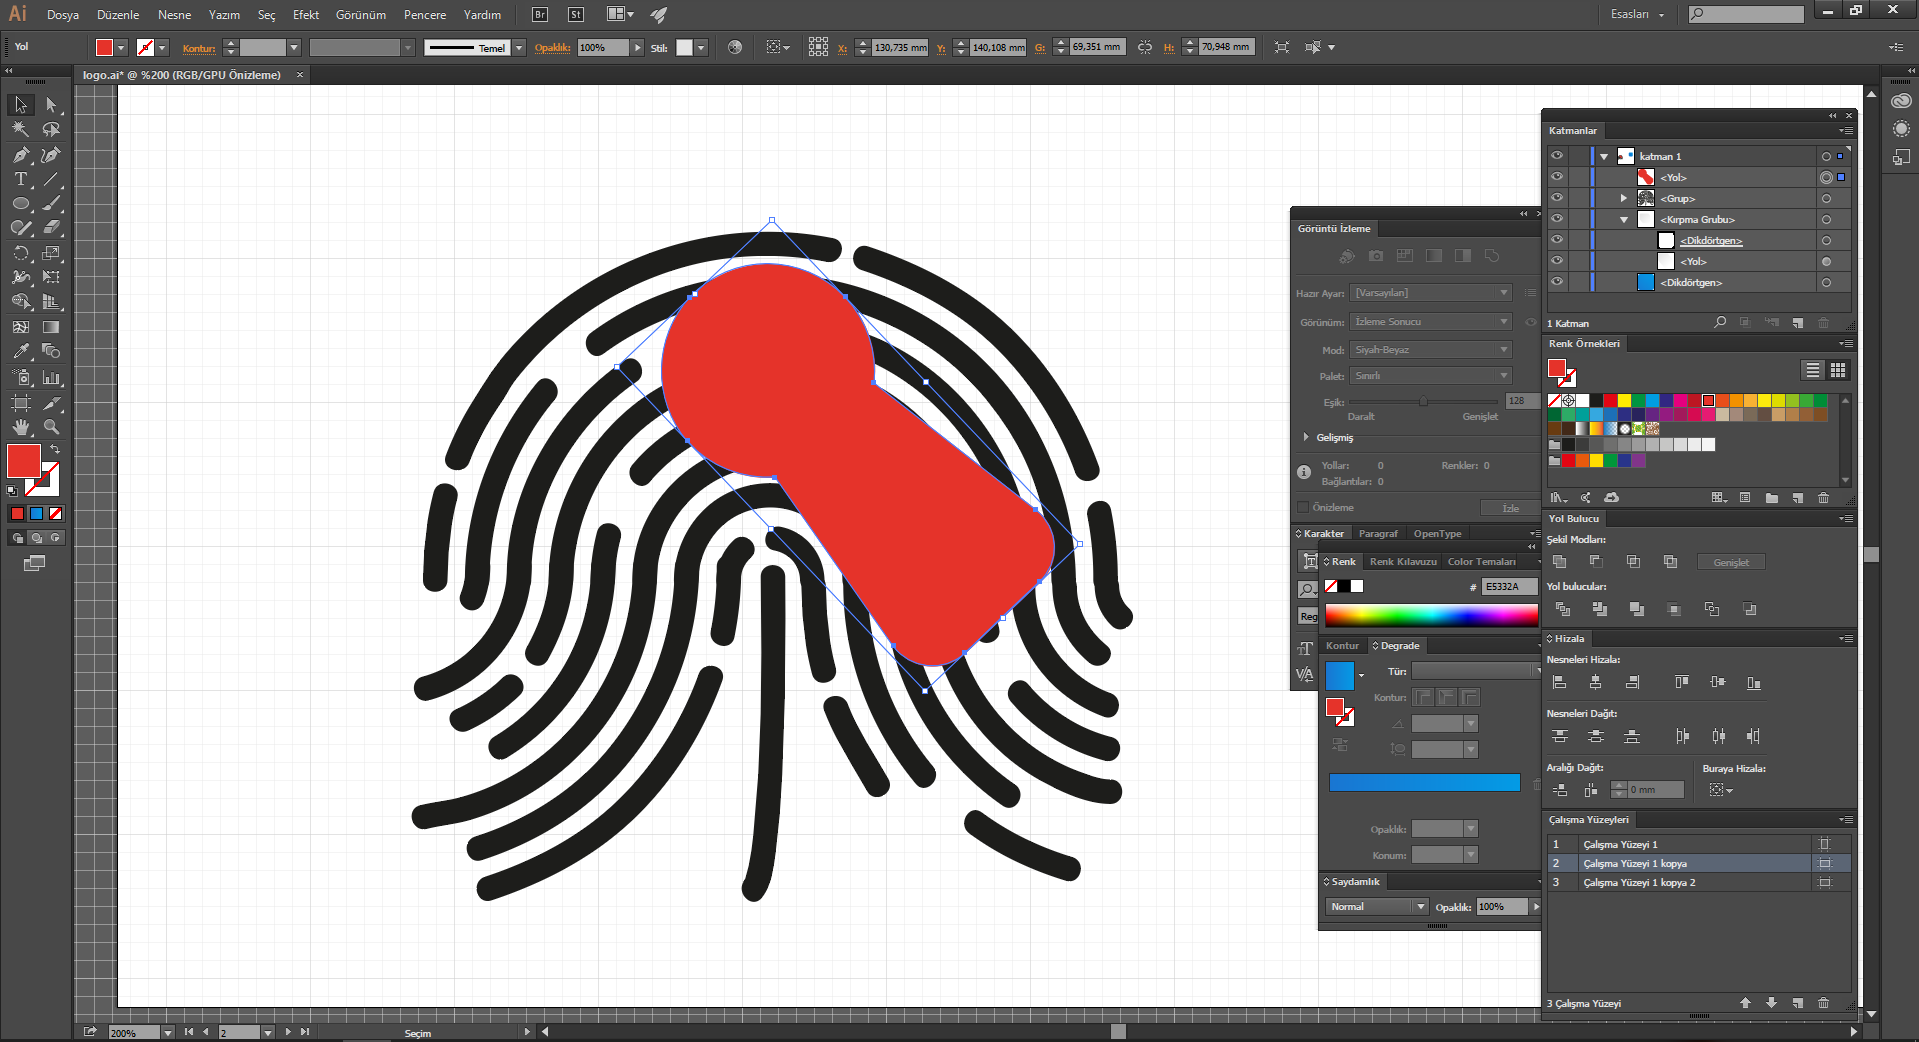This screenshot has width=1919, height=1042.
Task: Click Unite shape mode in Yol Bulucu
Action: point(1559,562)
